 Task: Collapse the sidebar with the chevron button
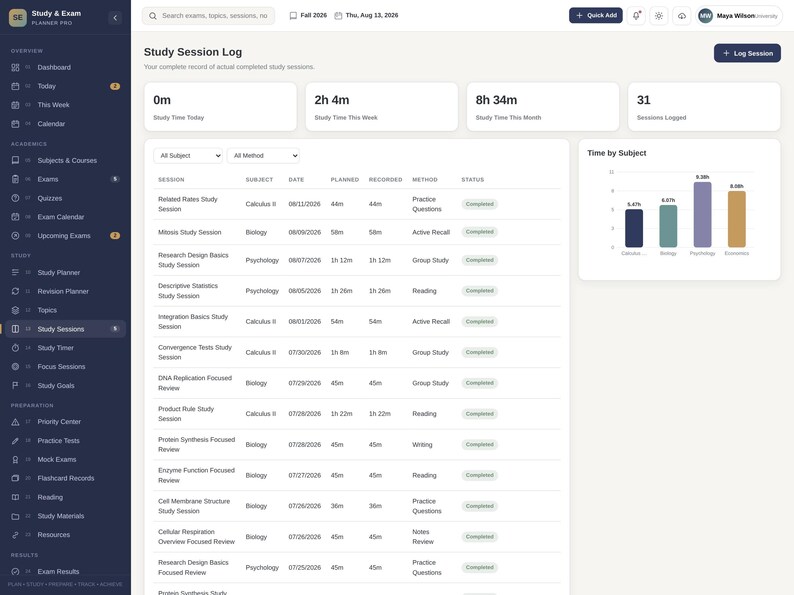click(x=115, y=18)
